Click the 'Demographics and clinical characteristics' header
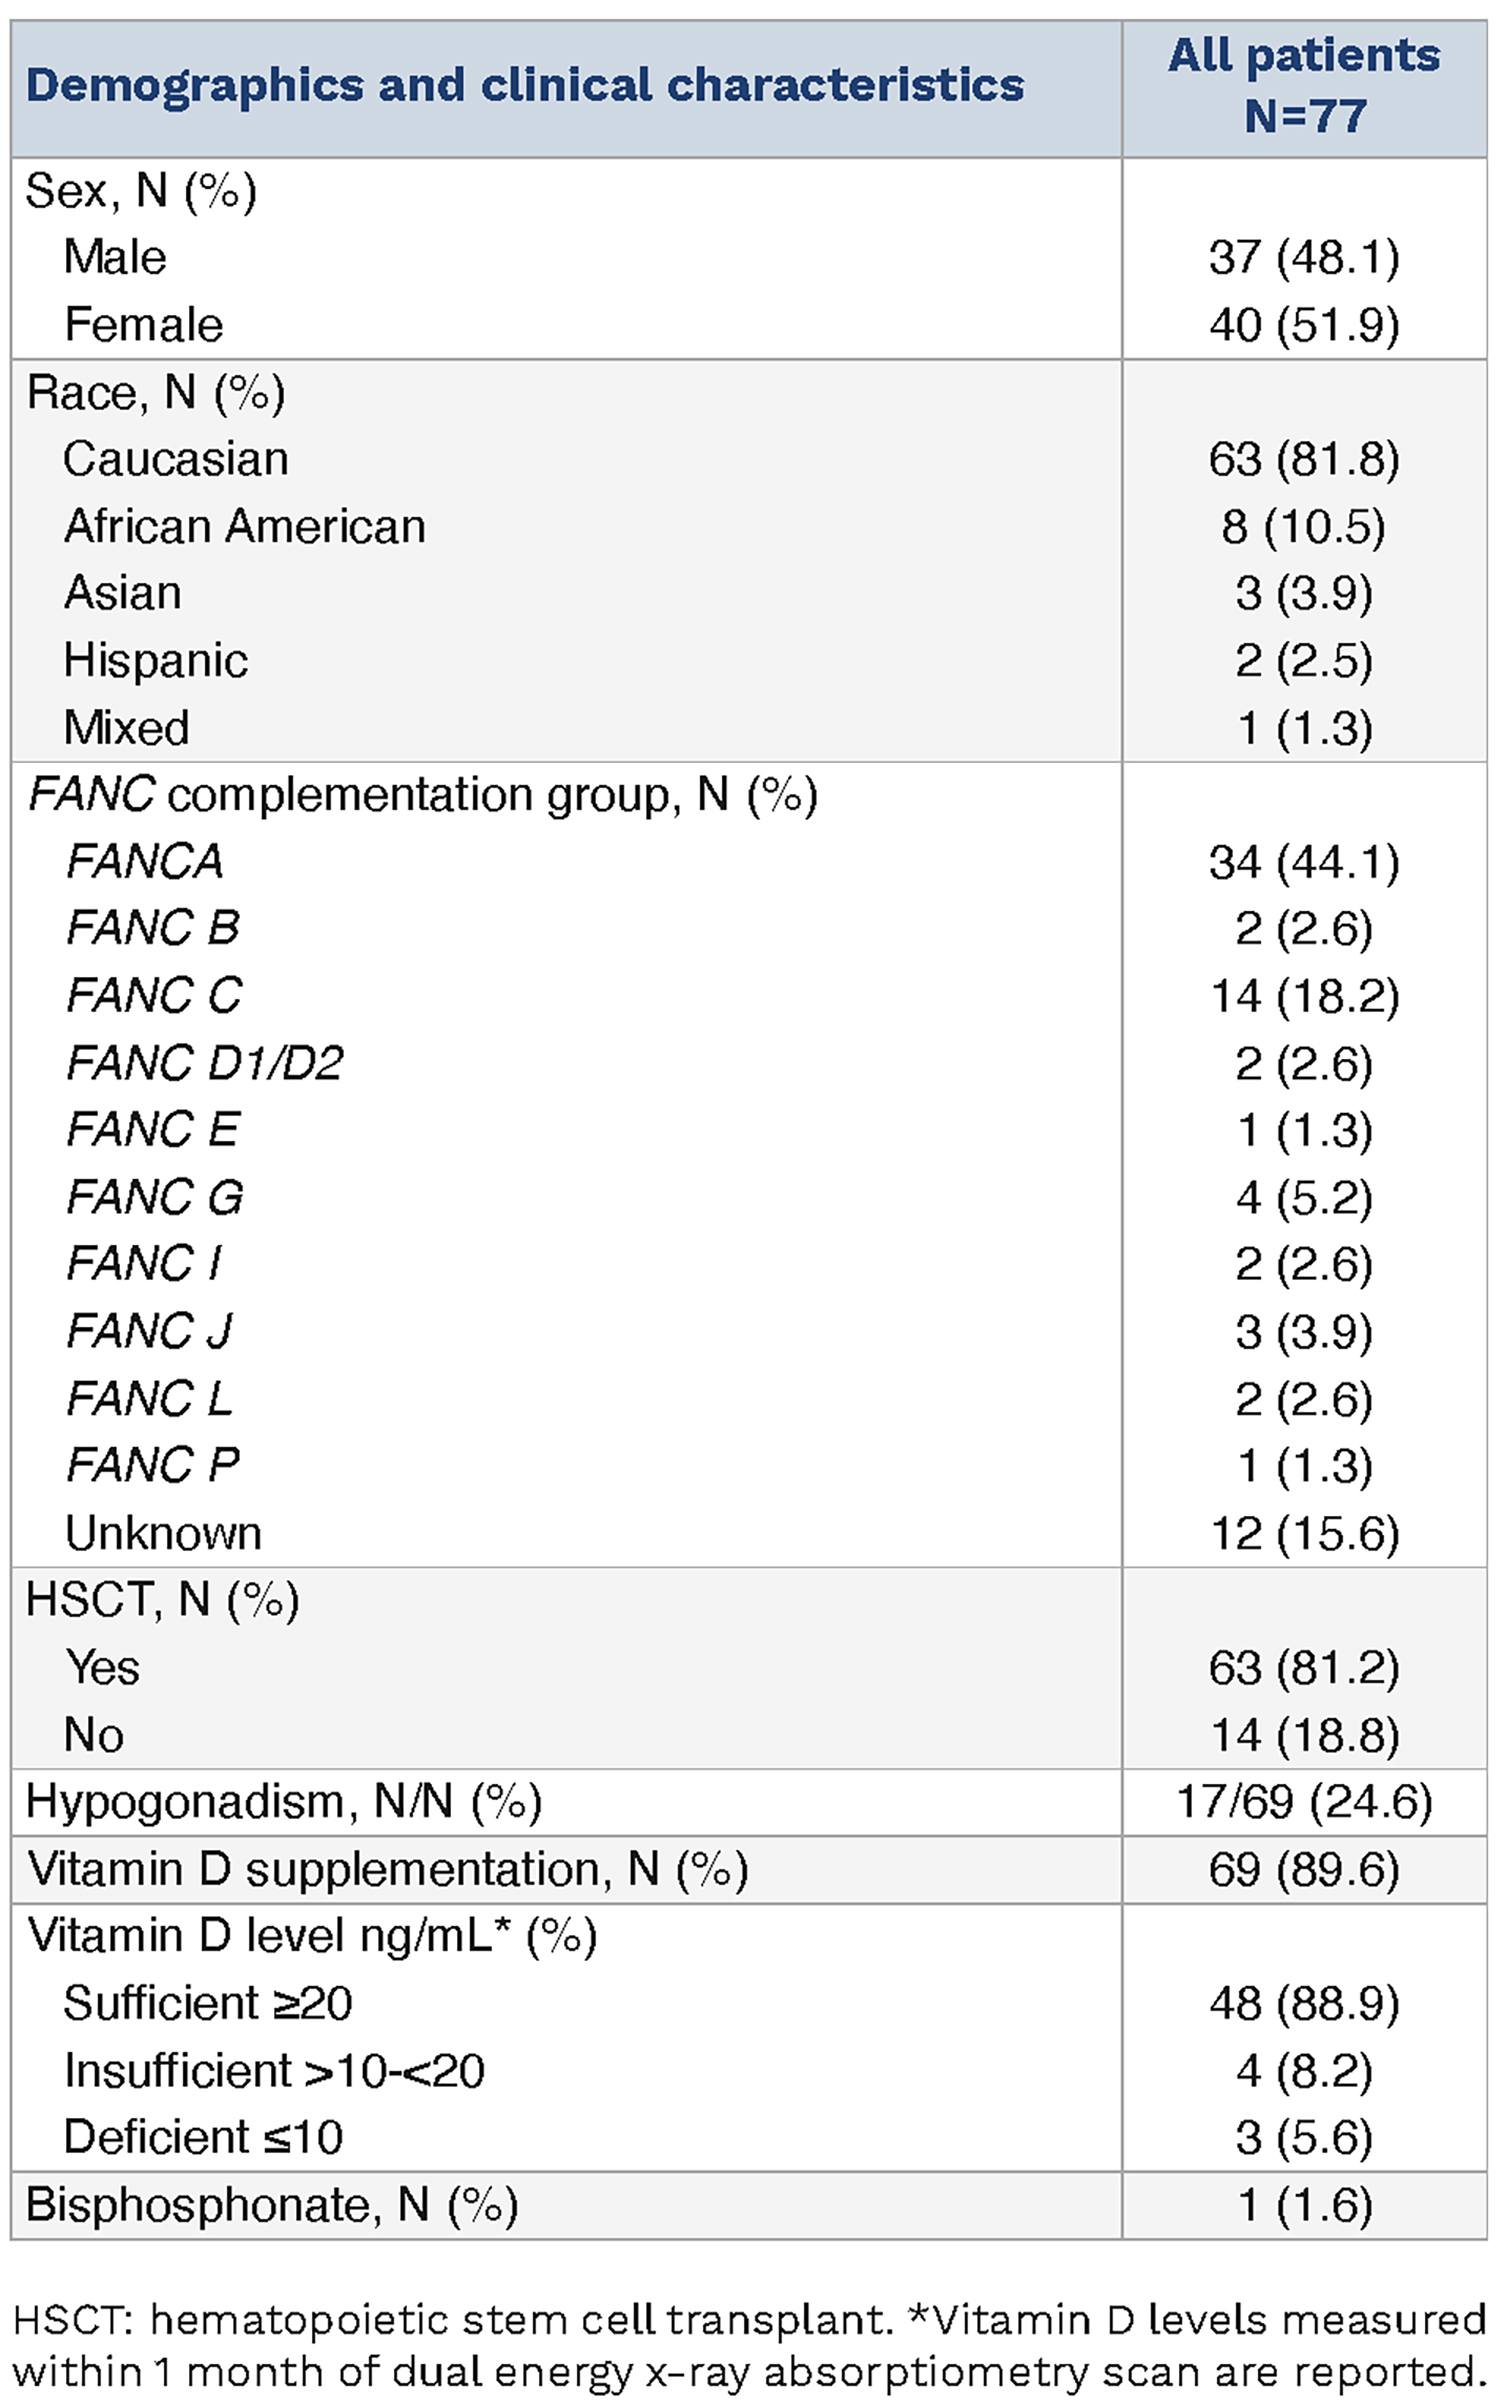Screen dimensions: 1507x2405 (524, 86)
